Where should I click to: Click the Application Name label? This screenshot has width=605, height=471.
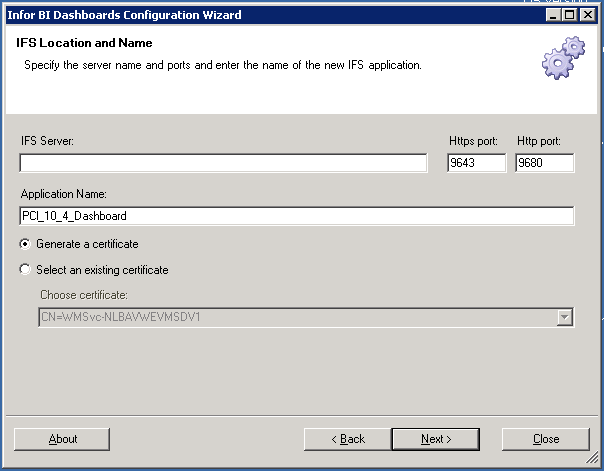(64, 194)
